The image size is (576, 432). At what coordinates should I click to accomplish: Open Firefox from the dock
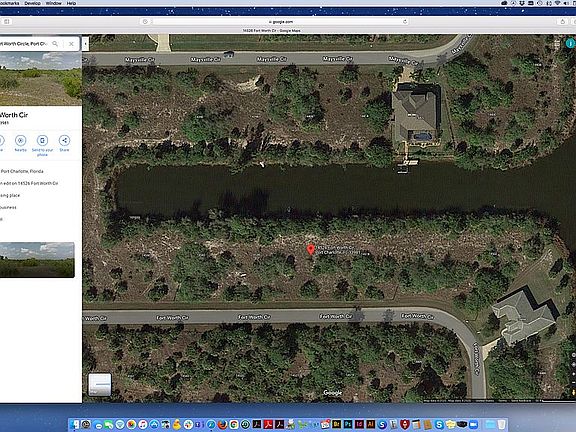click(222, 424)
